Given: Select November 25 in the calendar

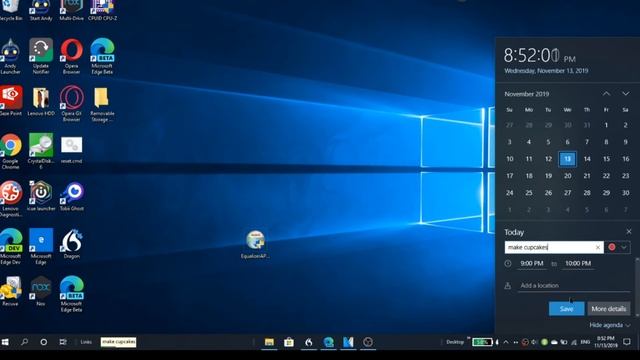Looking at the screenshot, I should tap(529, 193).
